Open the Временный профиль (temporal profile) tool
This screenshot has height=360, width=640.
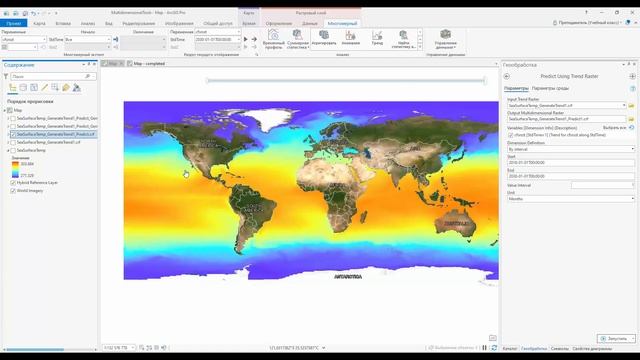pos(273,39)
